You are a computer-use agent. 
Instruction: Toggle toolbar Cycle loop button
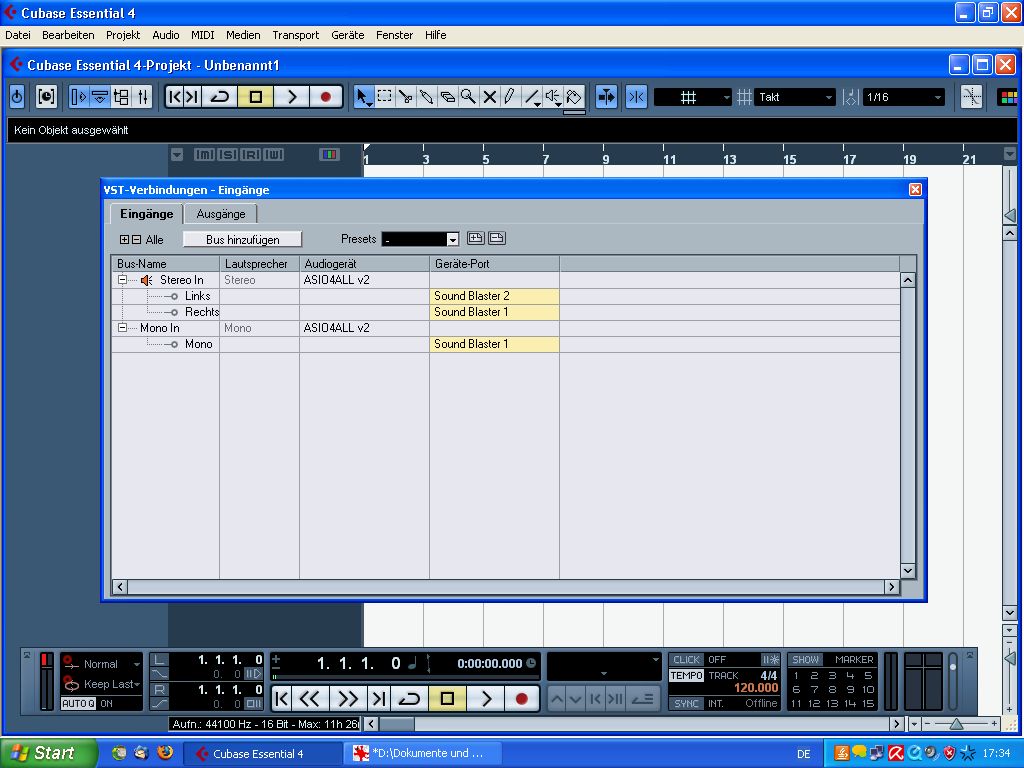(x=219, y=97)
